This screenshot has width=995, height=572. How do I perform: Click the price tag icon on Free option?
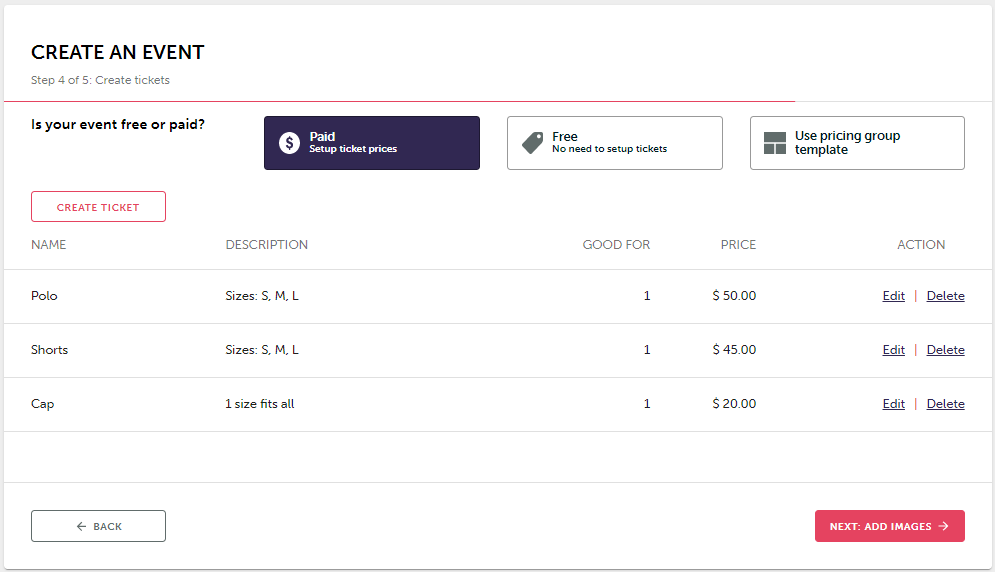(532, 143)
